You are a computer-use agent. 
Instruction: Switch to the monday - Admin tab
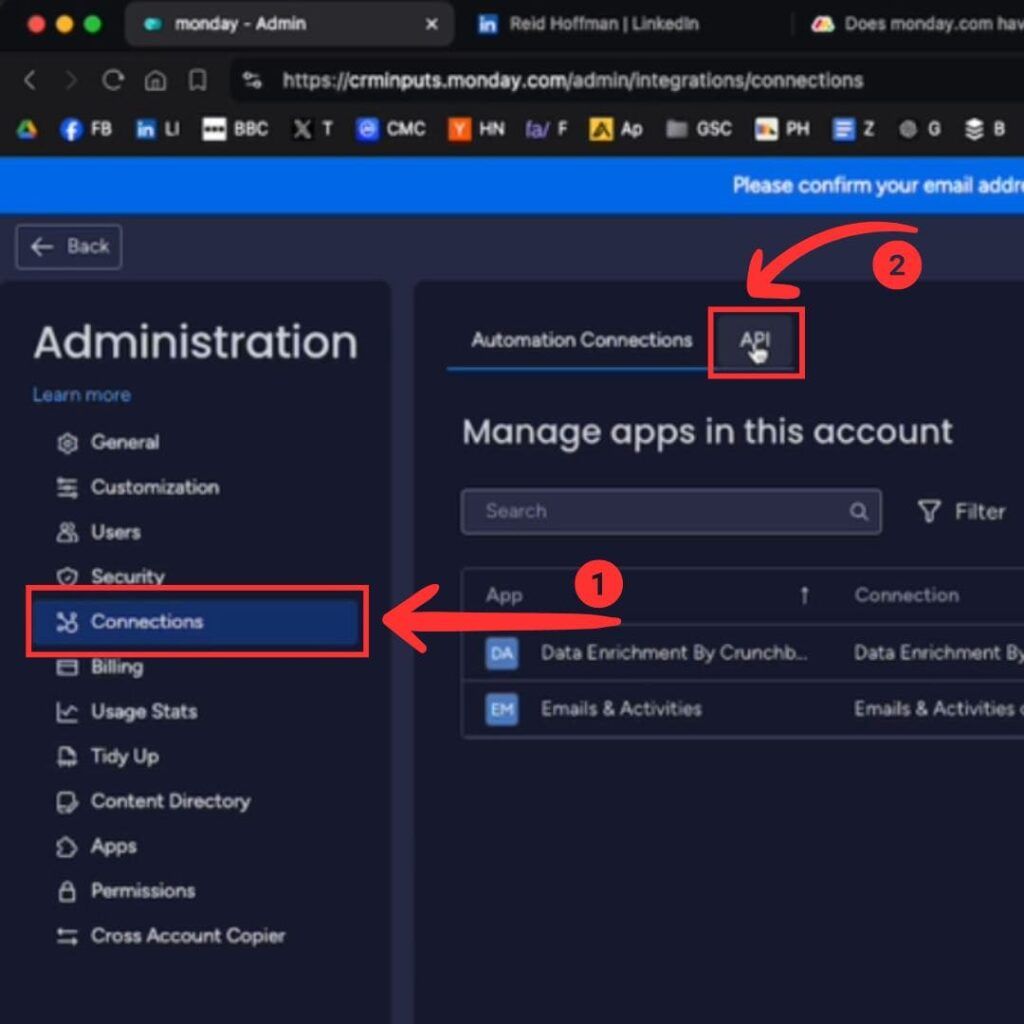point(287,24)
